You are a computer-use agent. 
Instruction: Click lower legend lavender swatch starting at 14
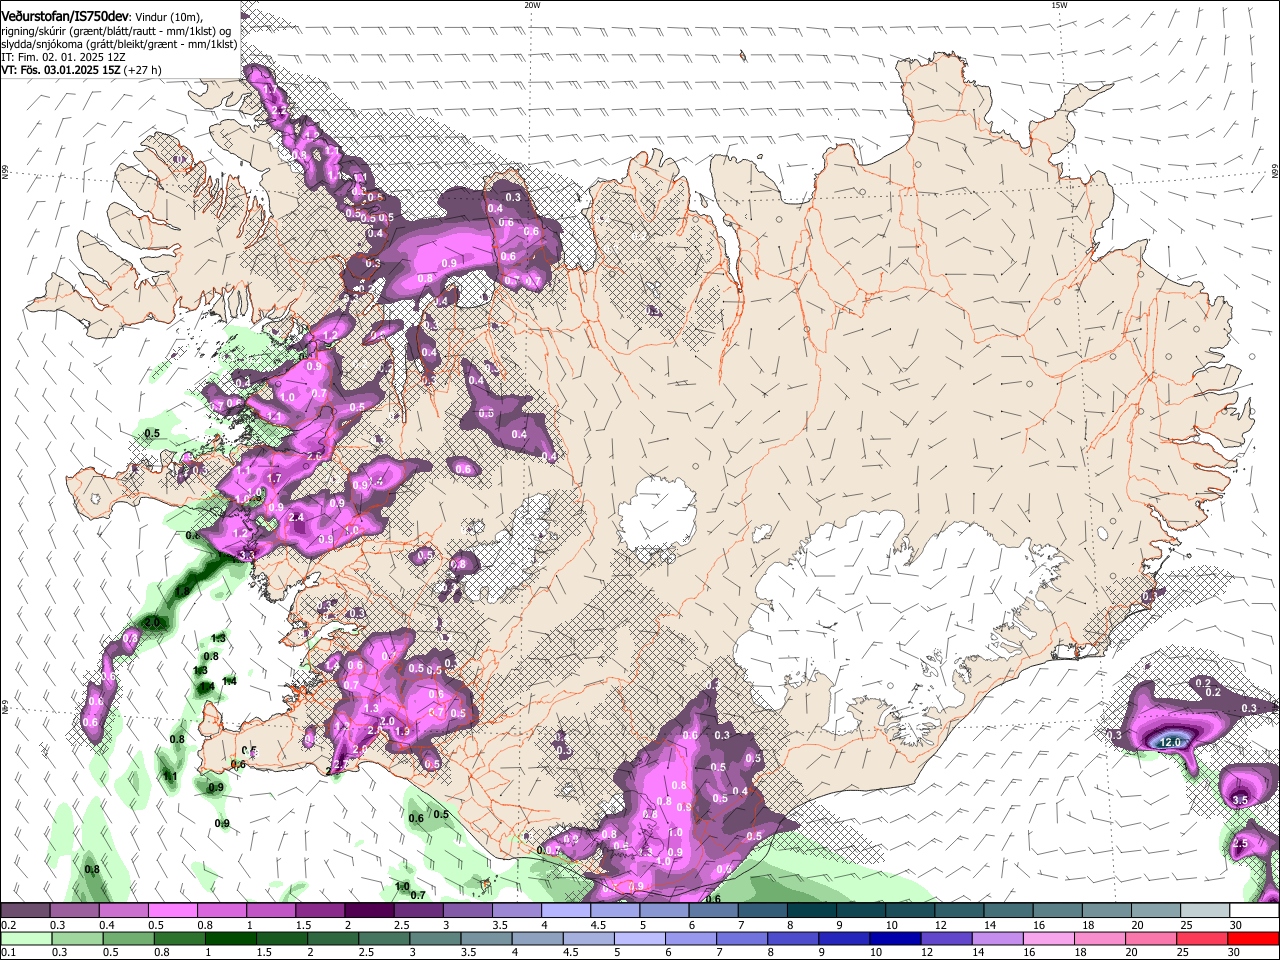tap(999, 938)
